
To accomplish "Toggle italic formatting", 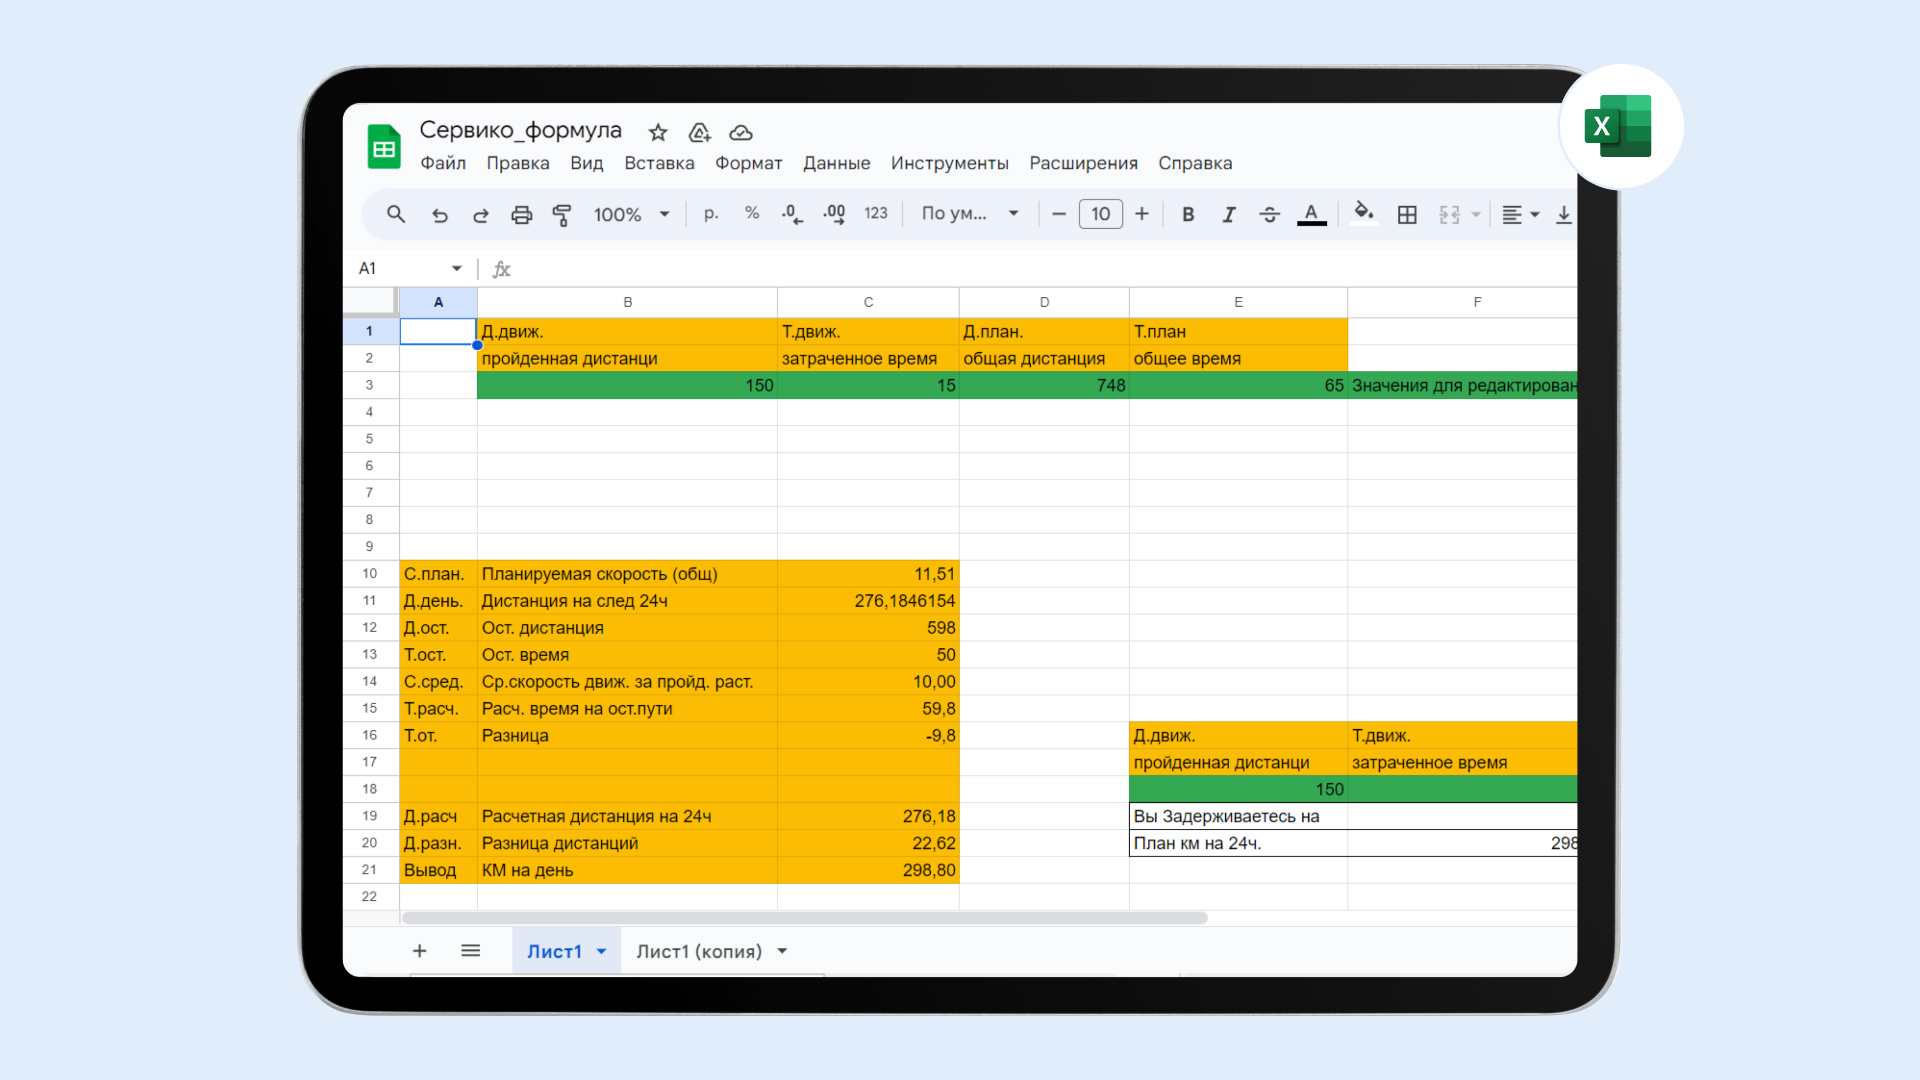I will [1229, 214].
